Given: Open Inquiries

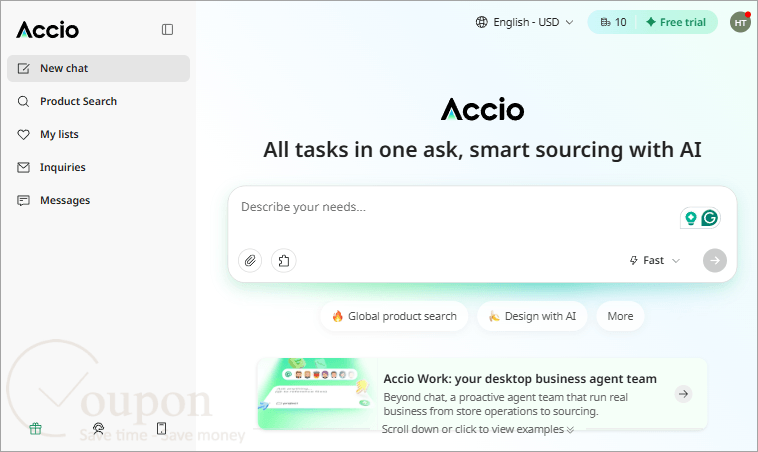Looking at the screenshot, I should (98, 167).
